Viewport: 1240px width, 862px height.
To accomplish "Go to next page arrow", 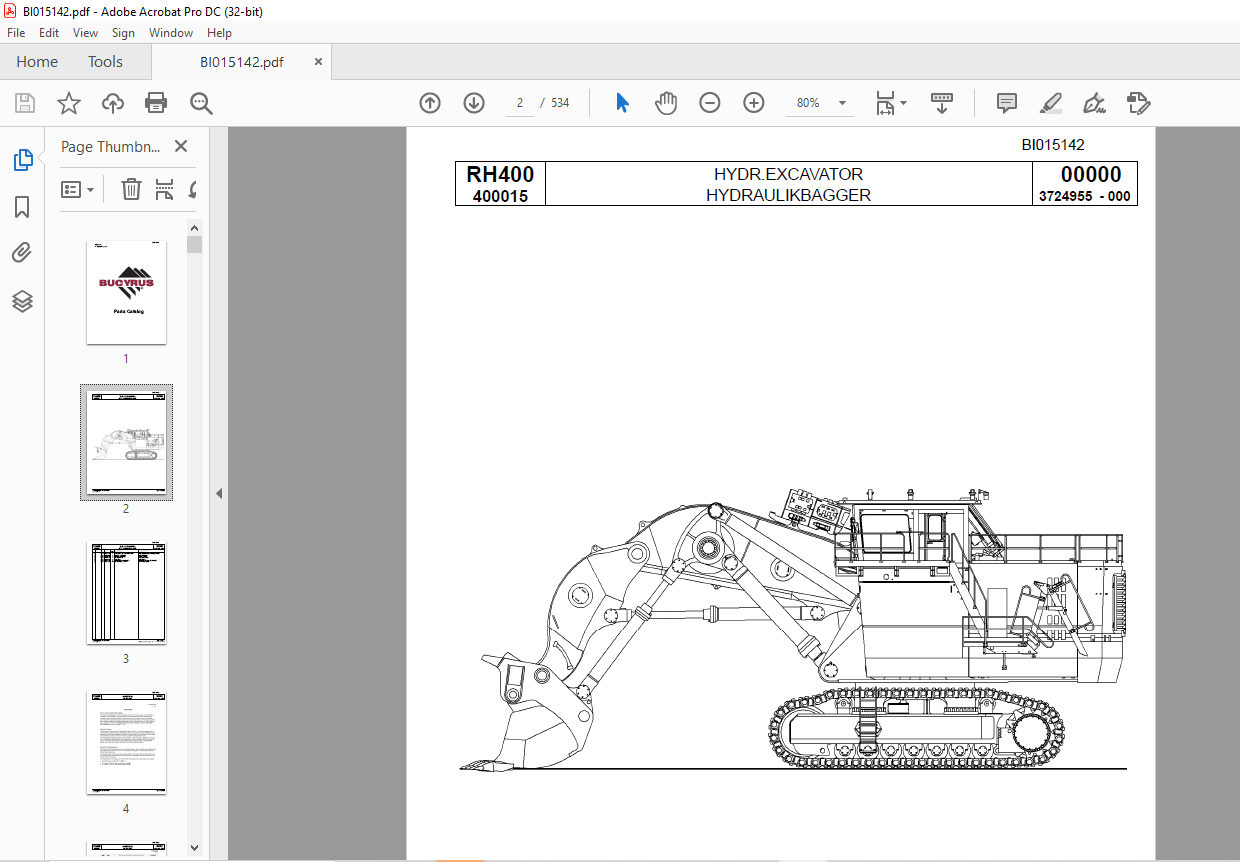I will 474,103.
